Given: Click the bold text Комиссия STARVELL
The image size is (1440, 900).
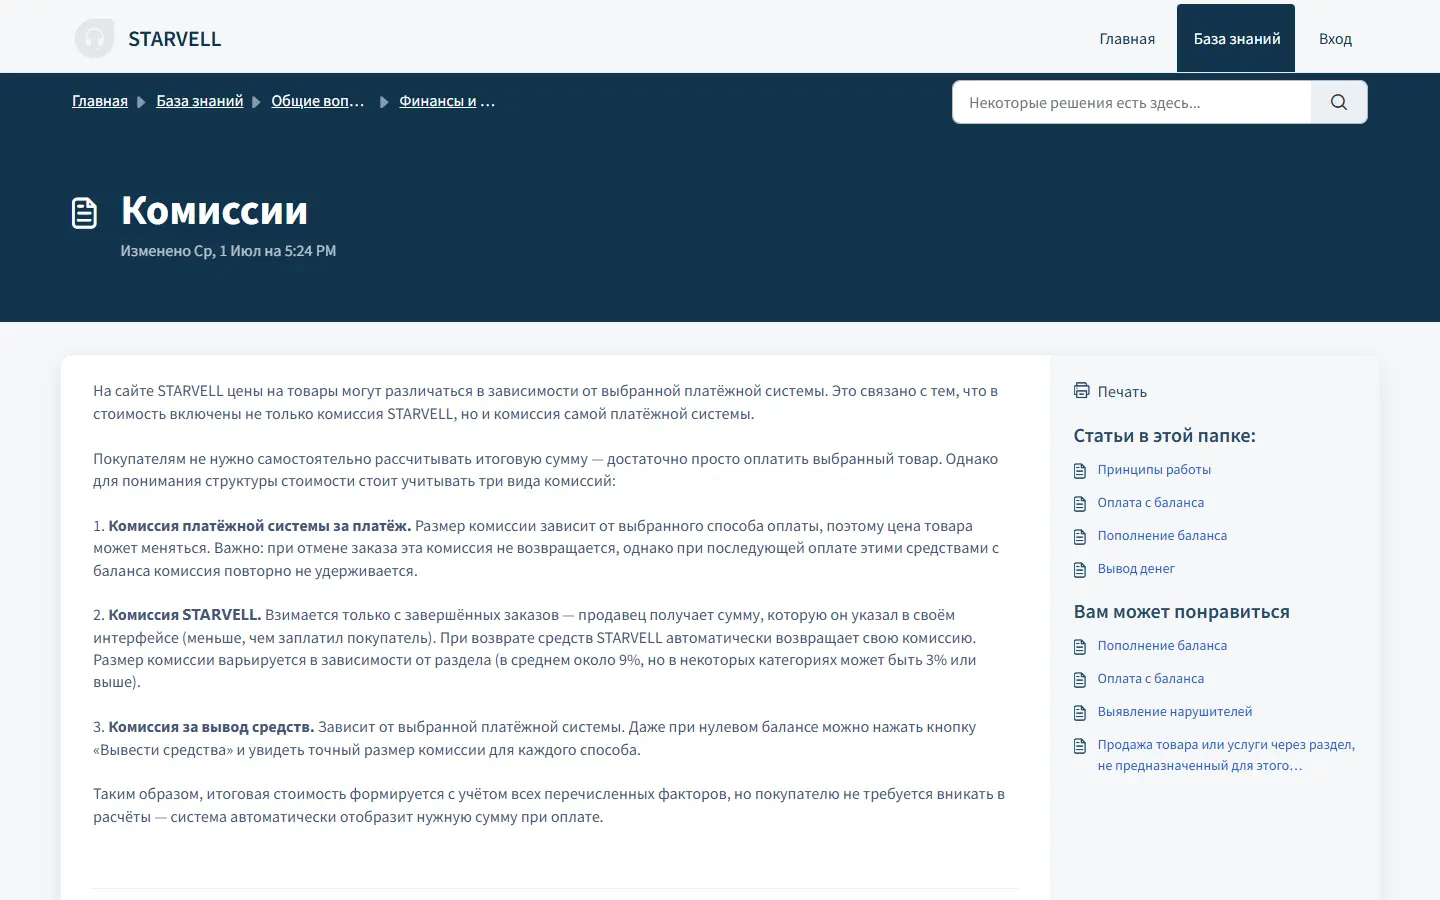Looking at the screenshot, I should pyautogui.click(x=185, y=615).
